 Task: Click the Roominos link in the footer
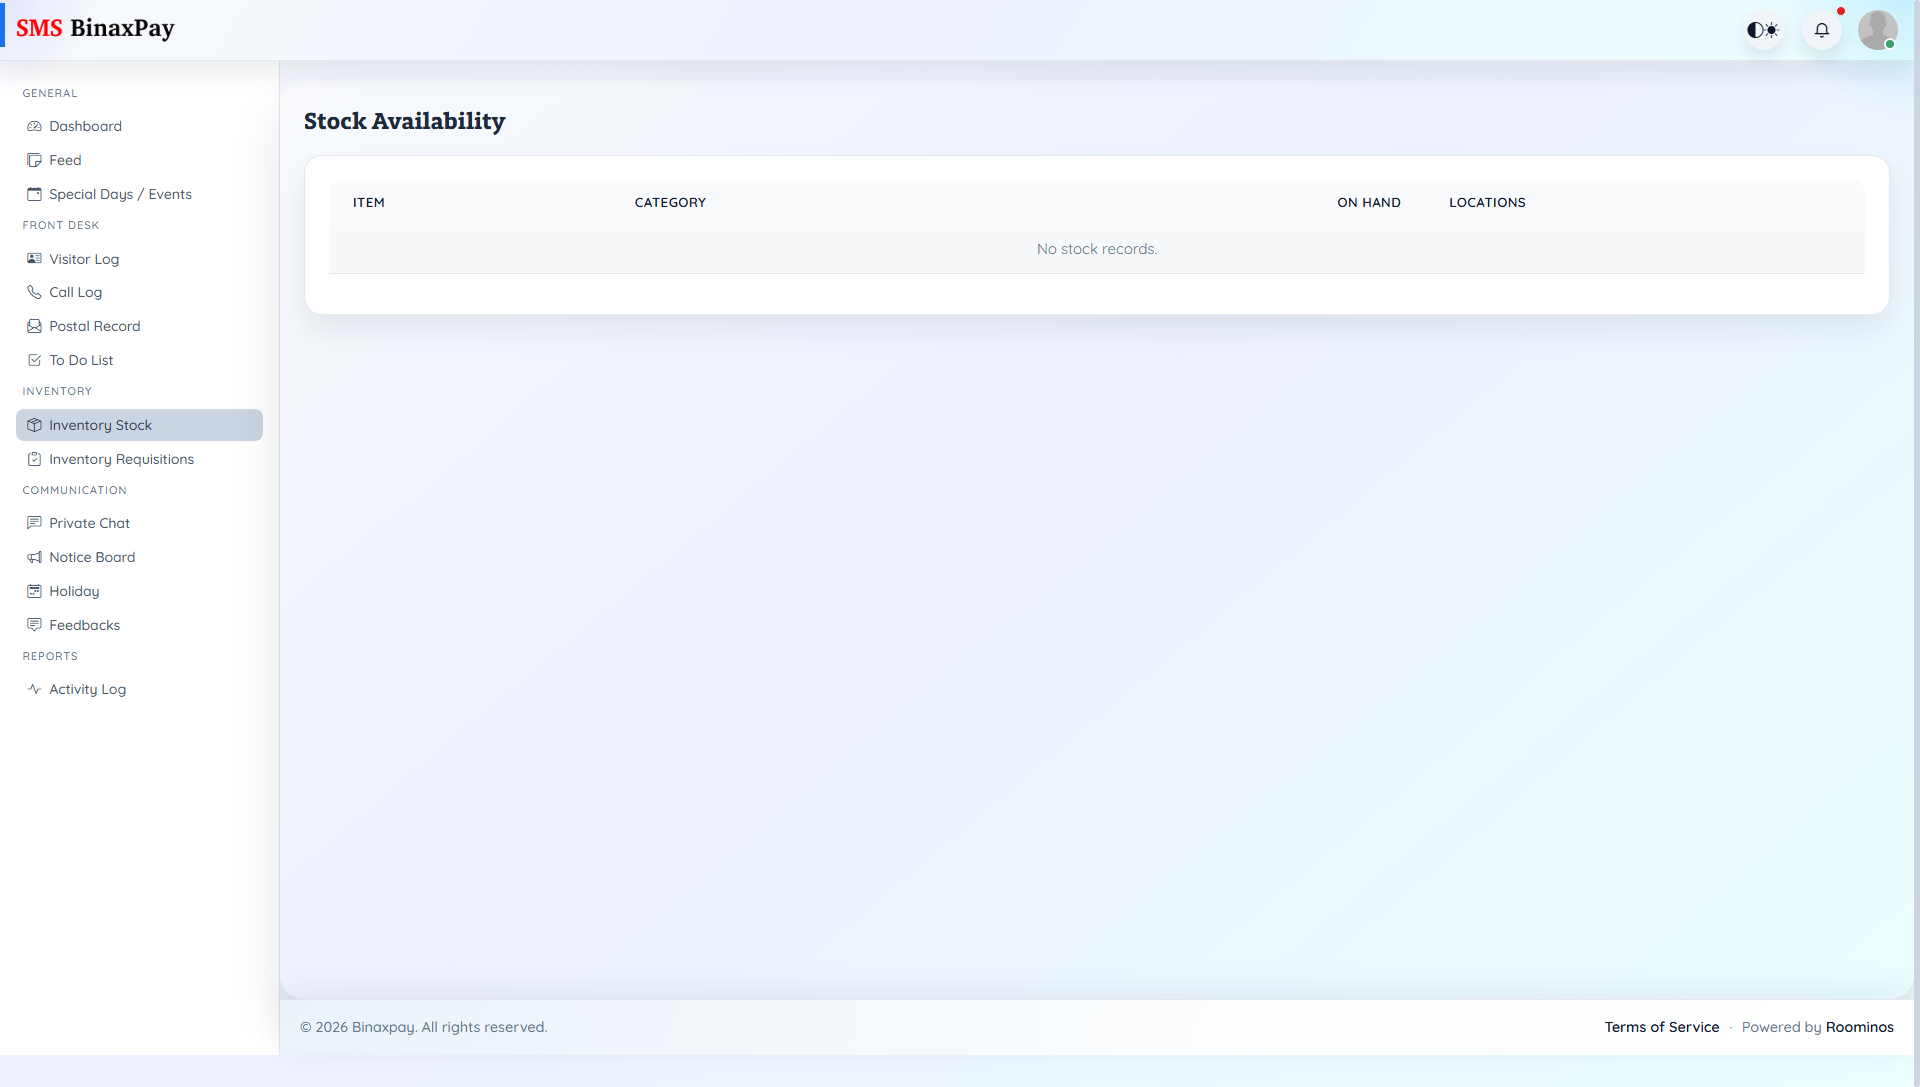[1859, 1027]
